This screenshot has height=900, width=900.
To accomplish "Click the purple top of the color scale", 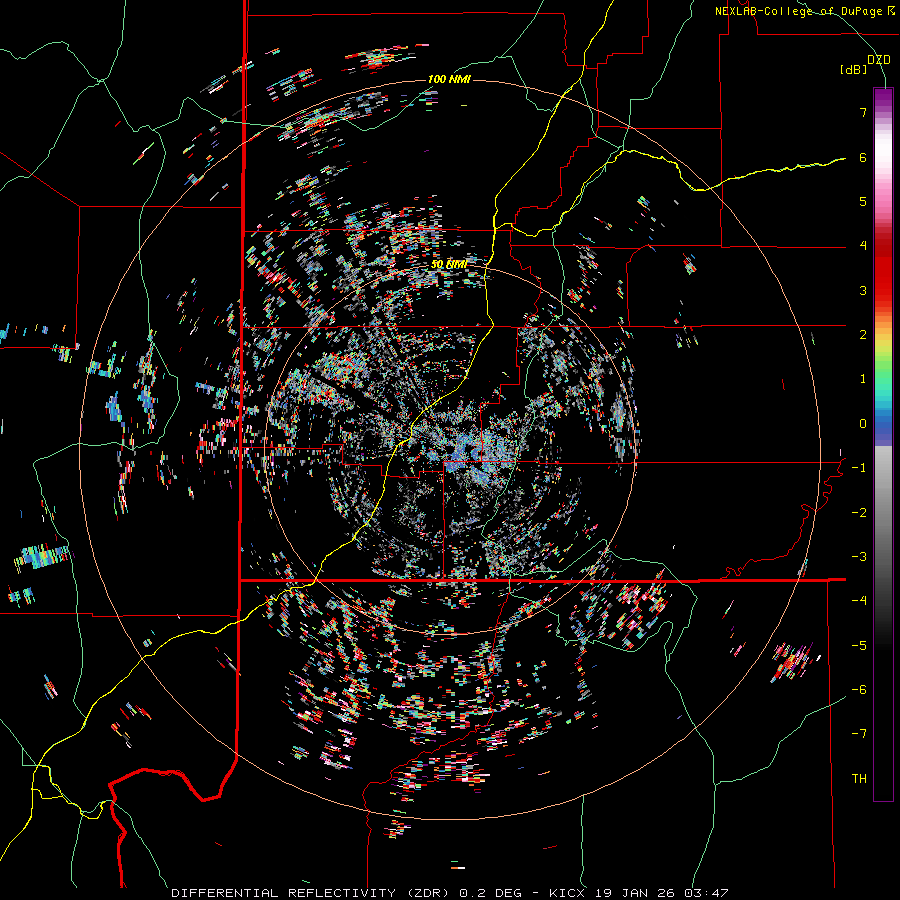I will pos(883,98).
